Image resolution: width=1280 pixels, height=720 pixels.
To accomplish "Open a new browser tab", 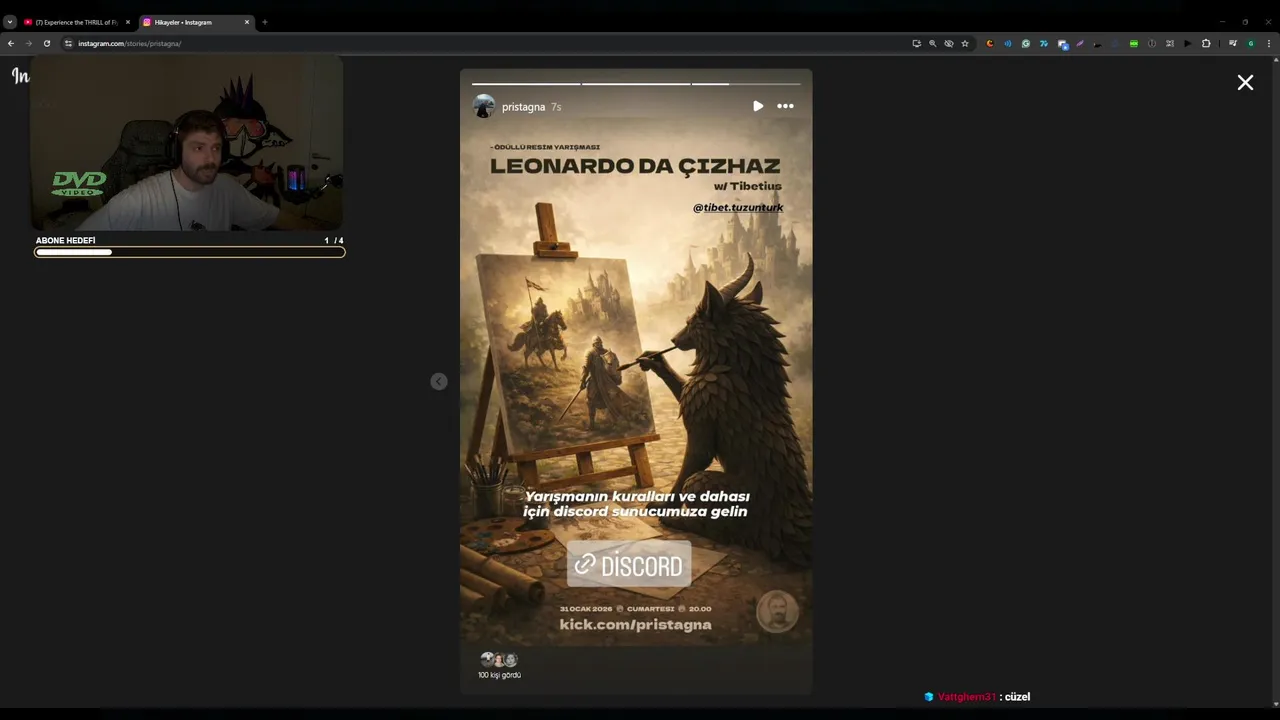I will point(265,22).
